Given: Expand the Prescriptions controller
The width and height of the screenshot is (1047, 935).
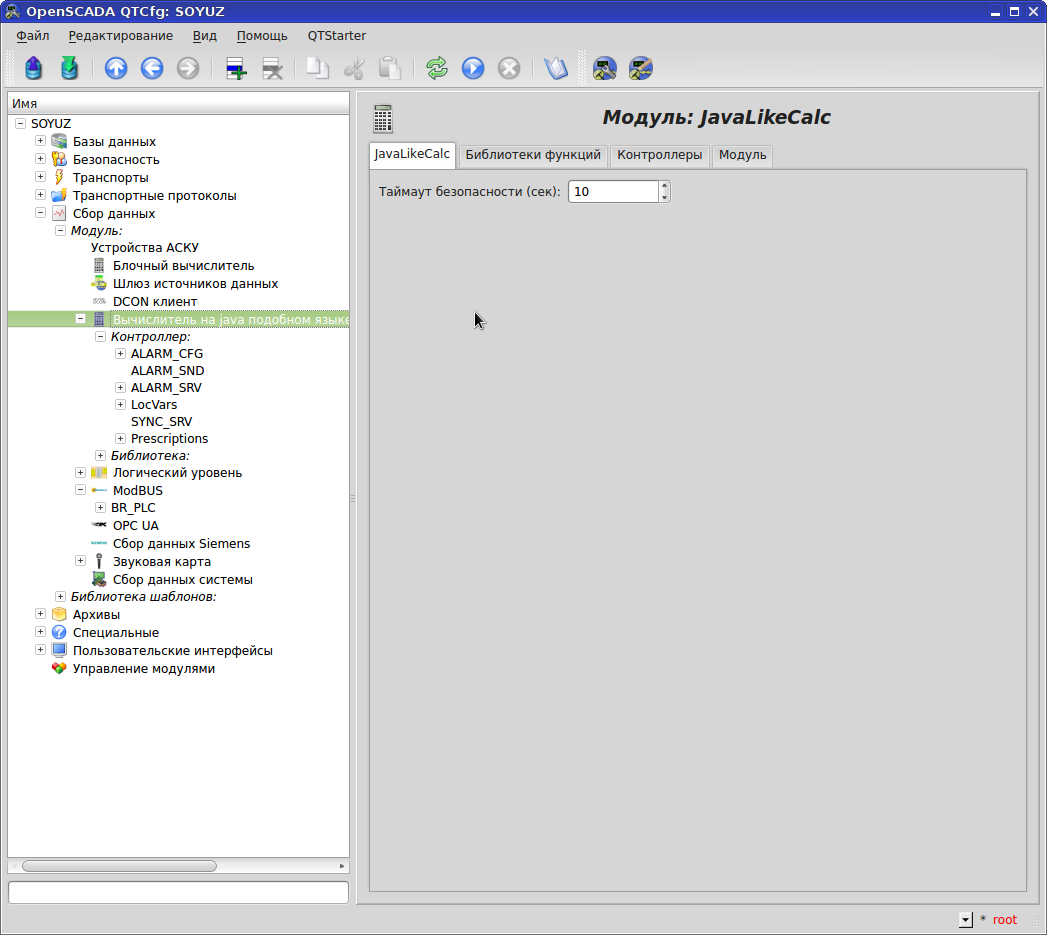Looking at the screenshot, I should 120,439.
